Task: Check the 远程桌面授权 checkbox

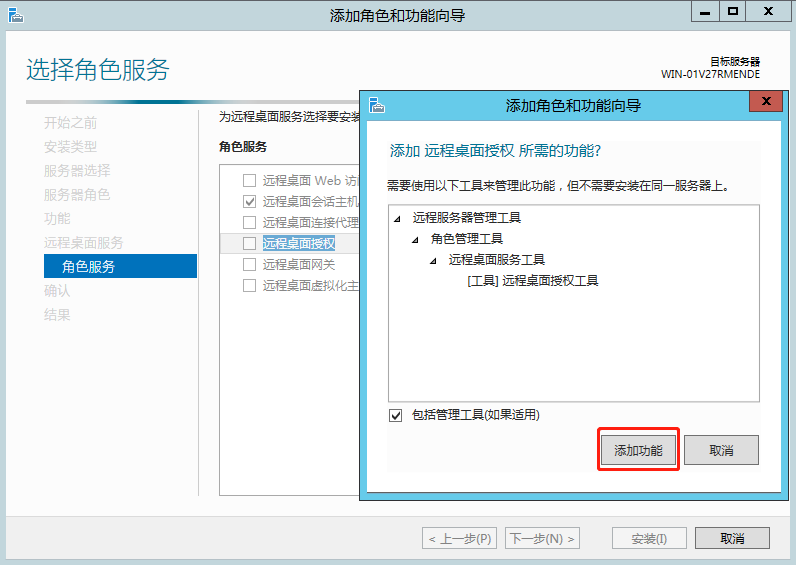Action: click(250, 244)
